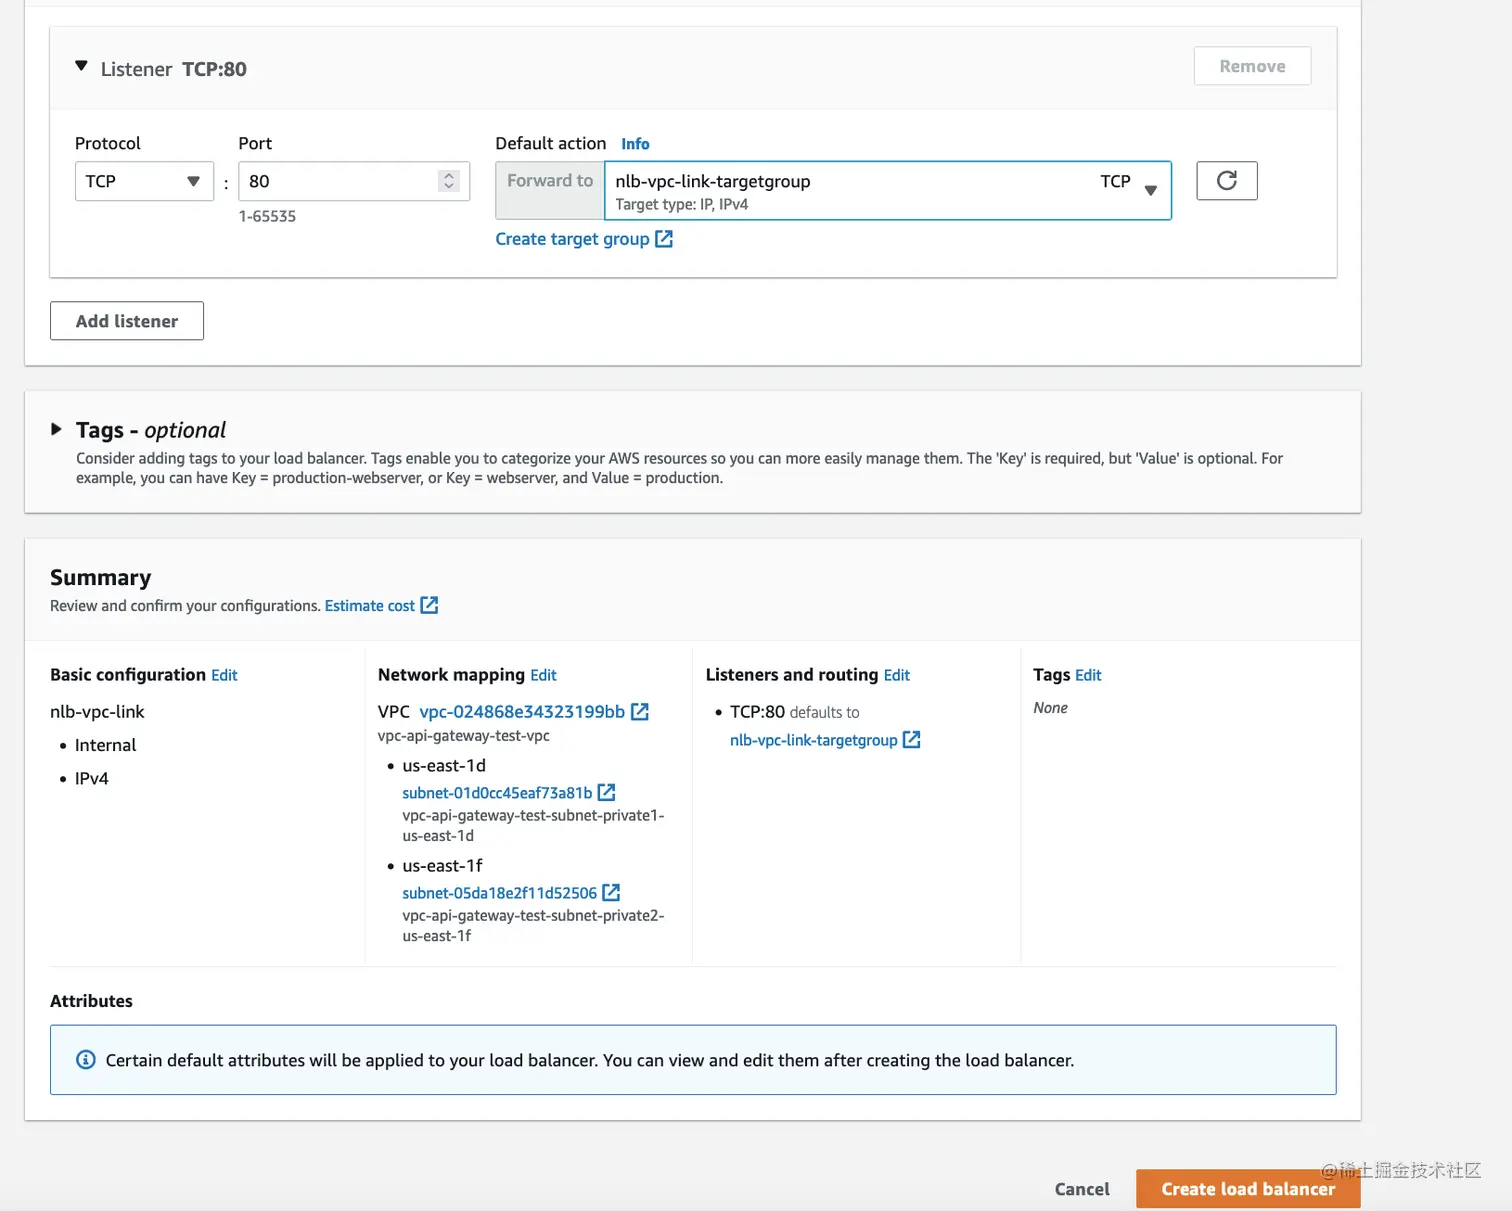
Task: Click the refresh target groups icon button
Action: point(1226,181)
